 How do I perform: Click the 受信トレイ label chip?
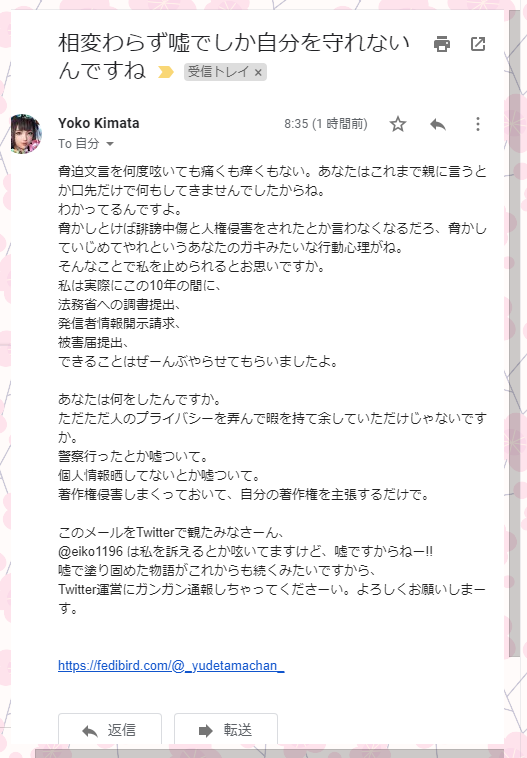click(218, 72)
